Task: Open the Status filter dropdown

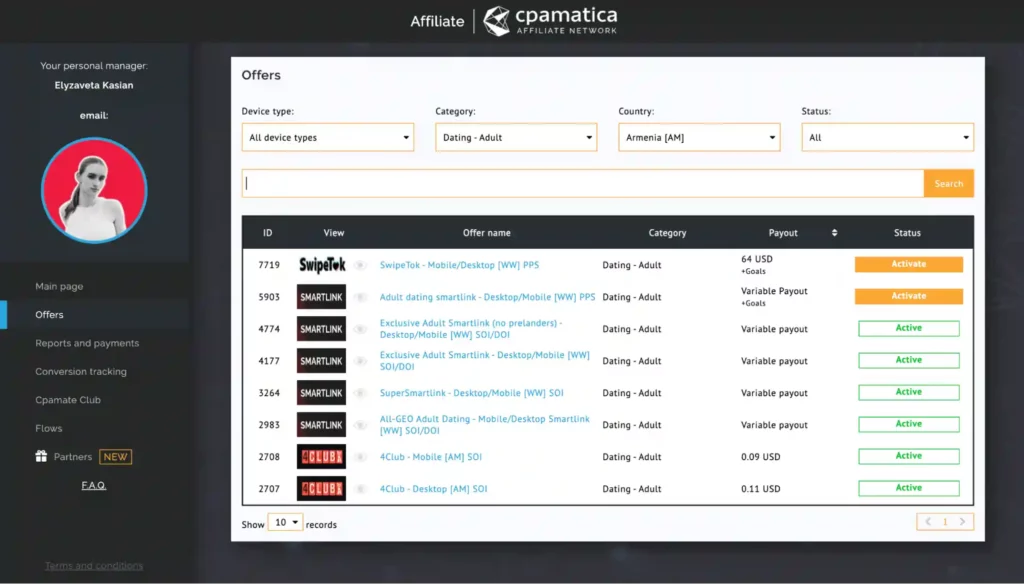Action: (x=886, y=137)
